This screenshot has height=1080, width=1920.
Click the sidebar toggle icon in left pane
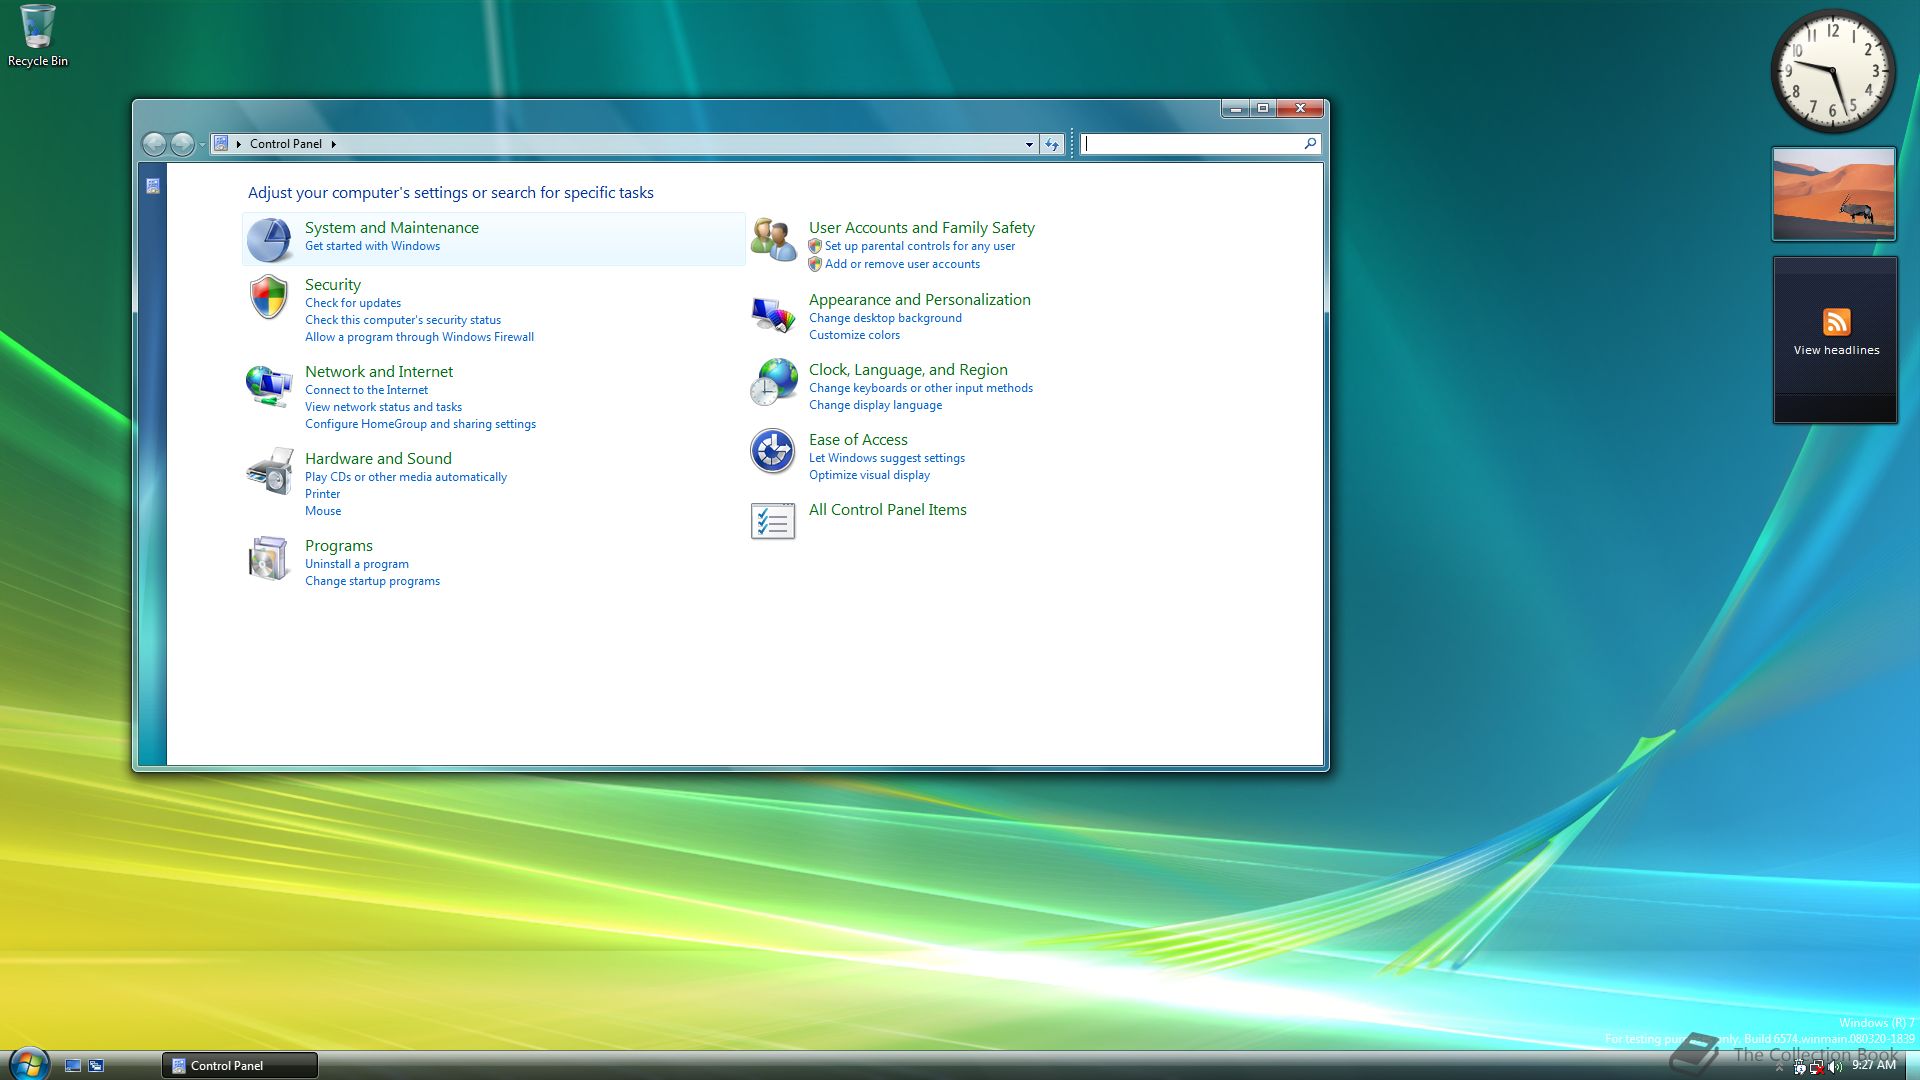[x=153, y=186]
